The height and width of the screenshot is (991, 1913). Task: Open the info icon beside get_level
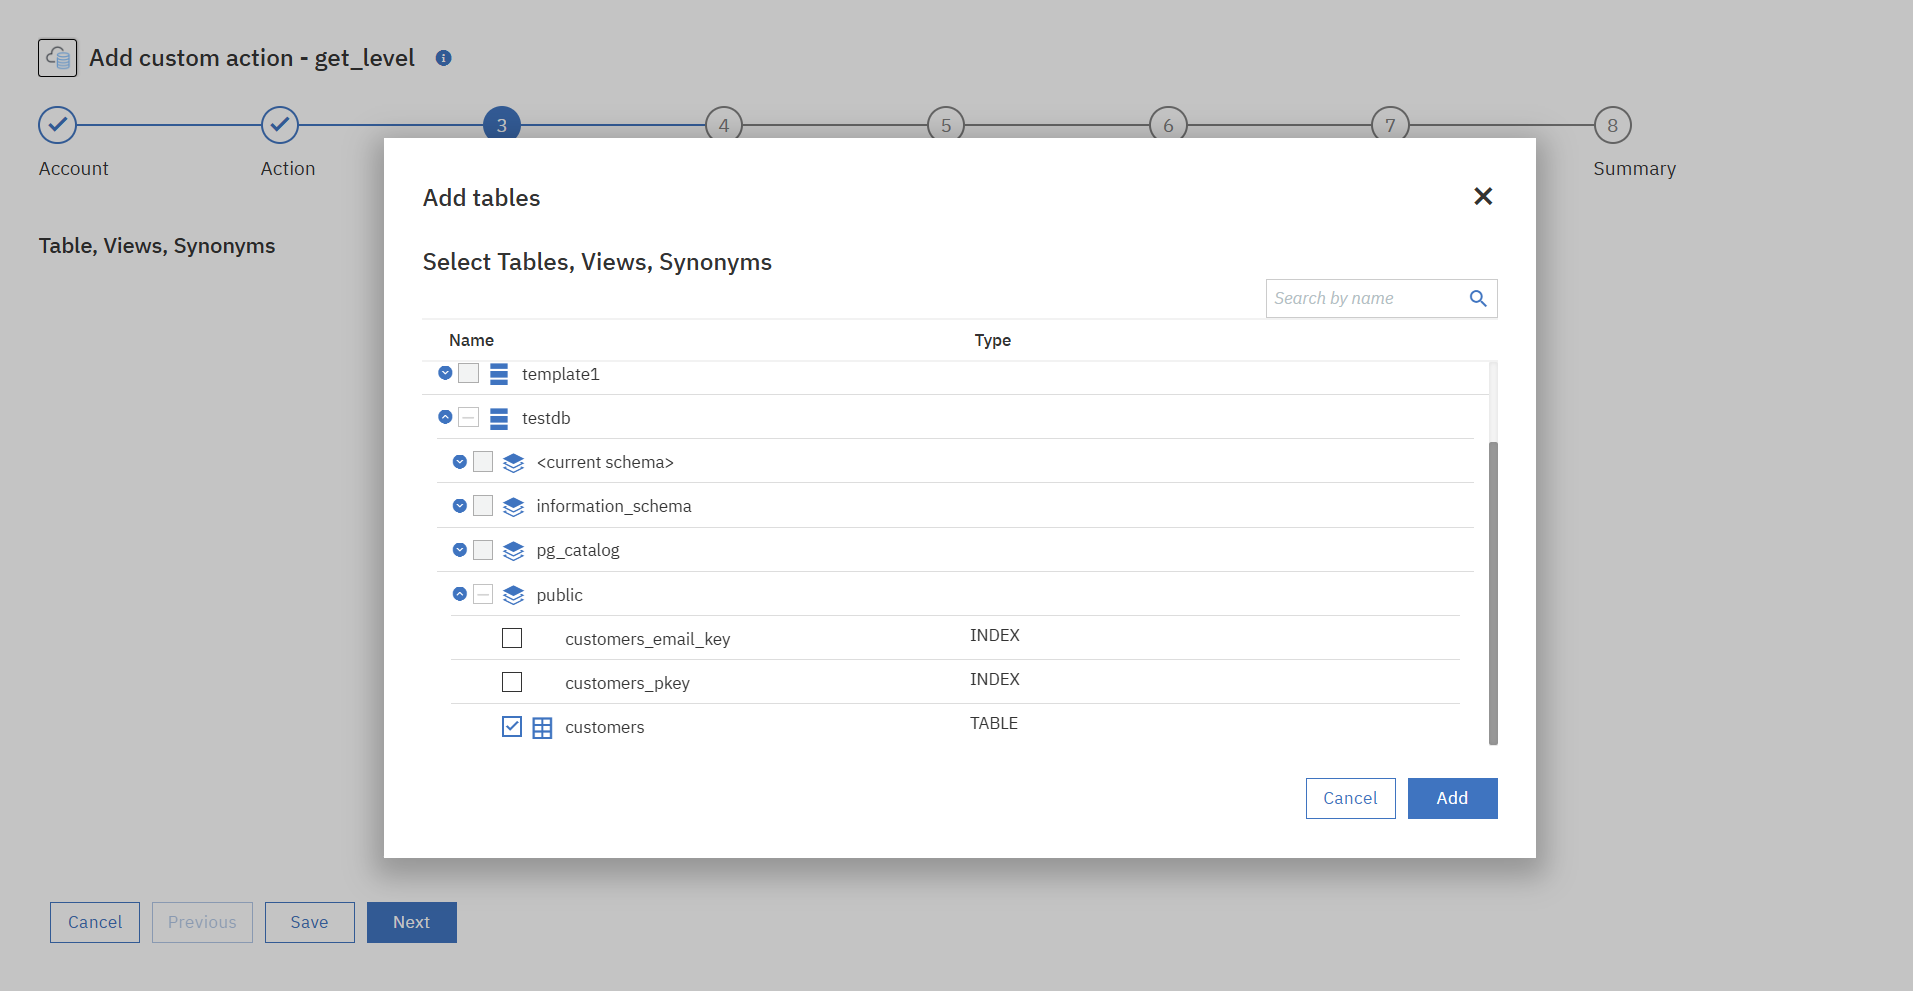(x=444, y=58)
